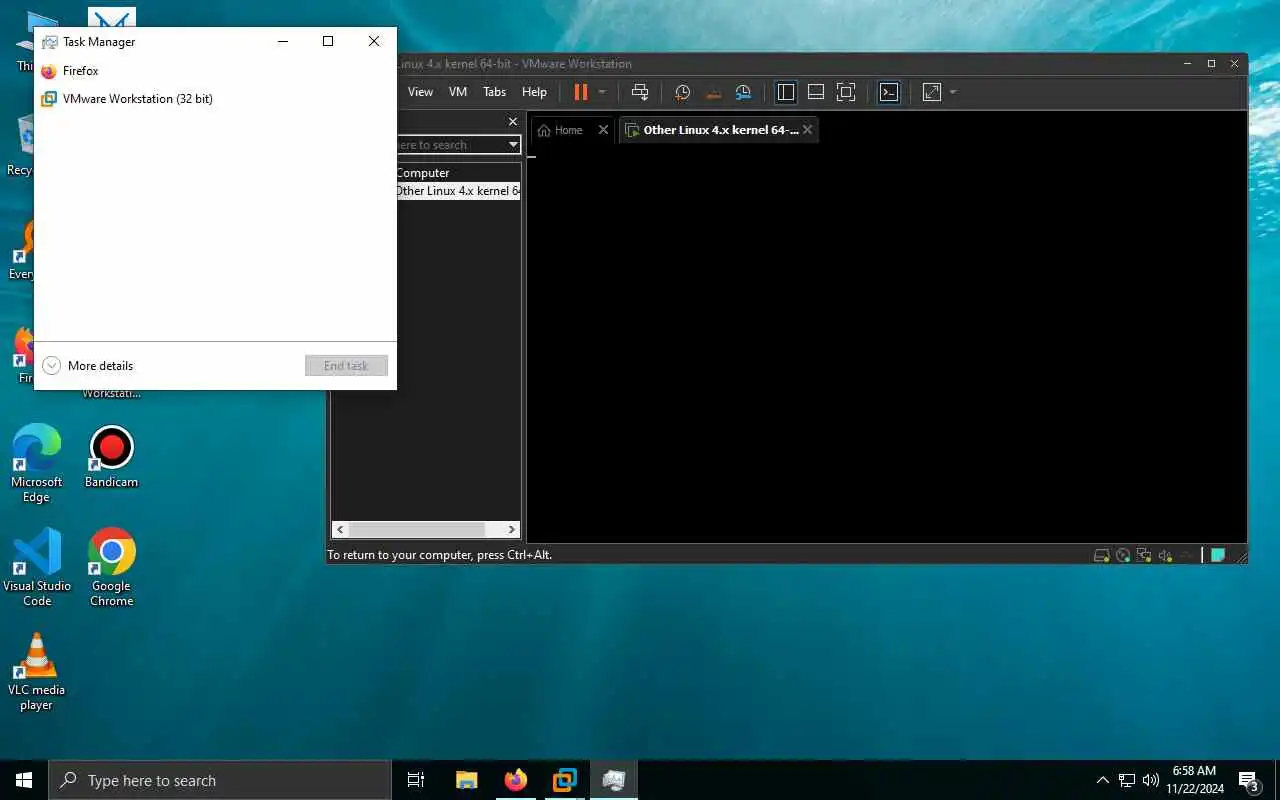Image resolution: width=1280 pixels, height=800 pixels.
Task: Open the snapshot manager icon
Action: click(743, 92)
